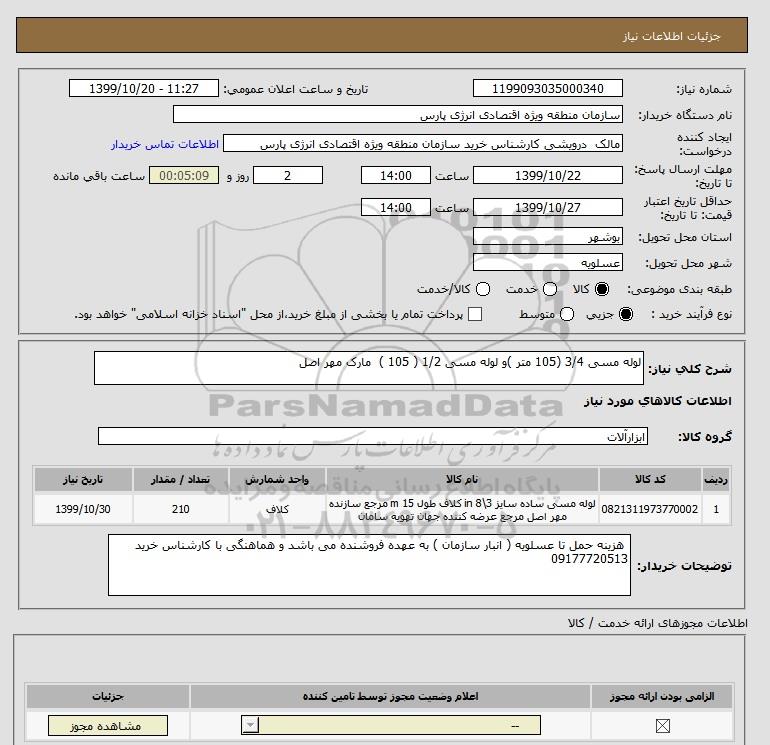The height and width of the screenshot is (745, 770).
Task: Click the شماره نیاز field 1199093035000340
Action: pos(548,88)
